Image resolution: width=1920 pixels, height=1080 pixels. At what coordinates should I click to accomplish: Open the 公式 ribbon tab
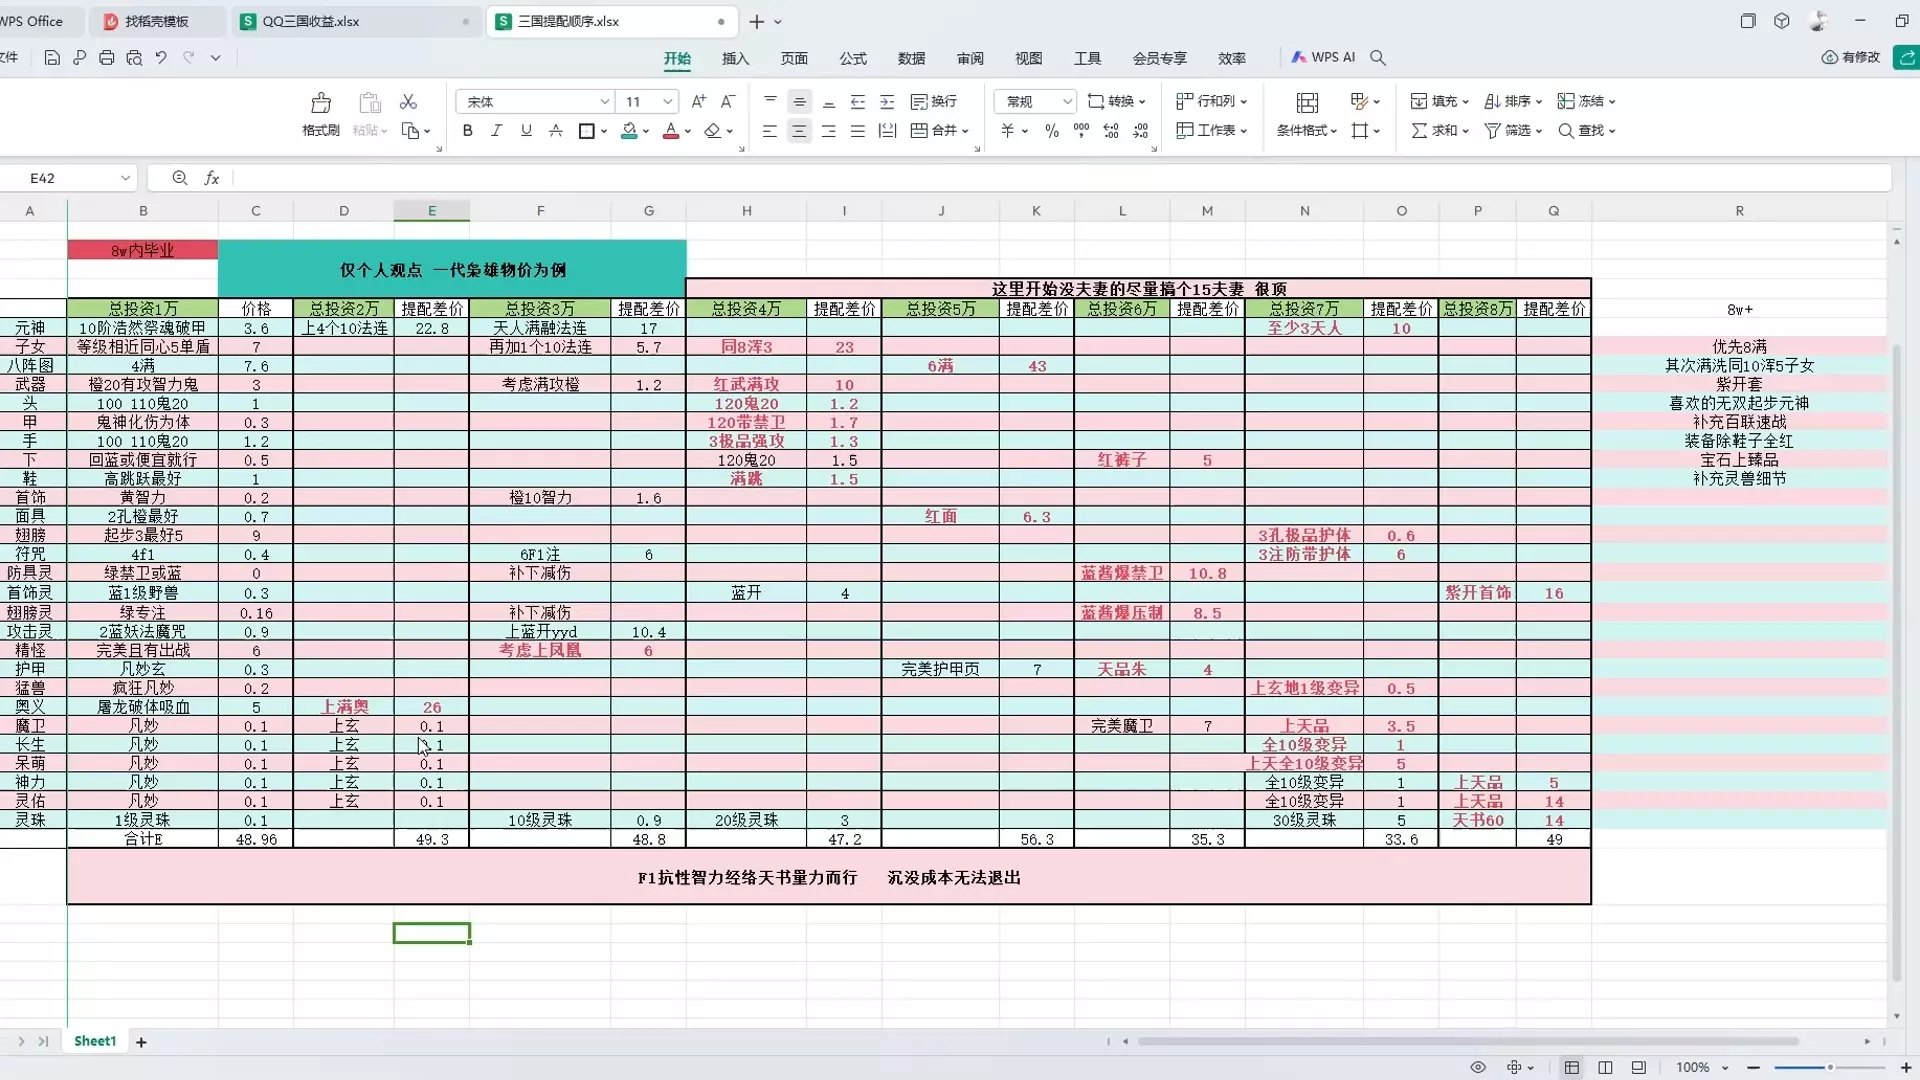[x=852, y=58]
